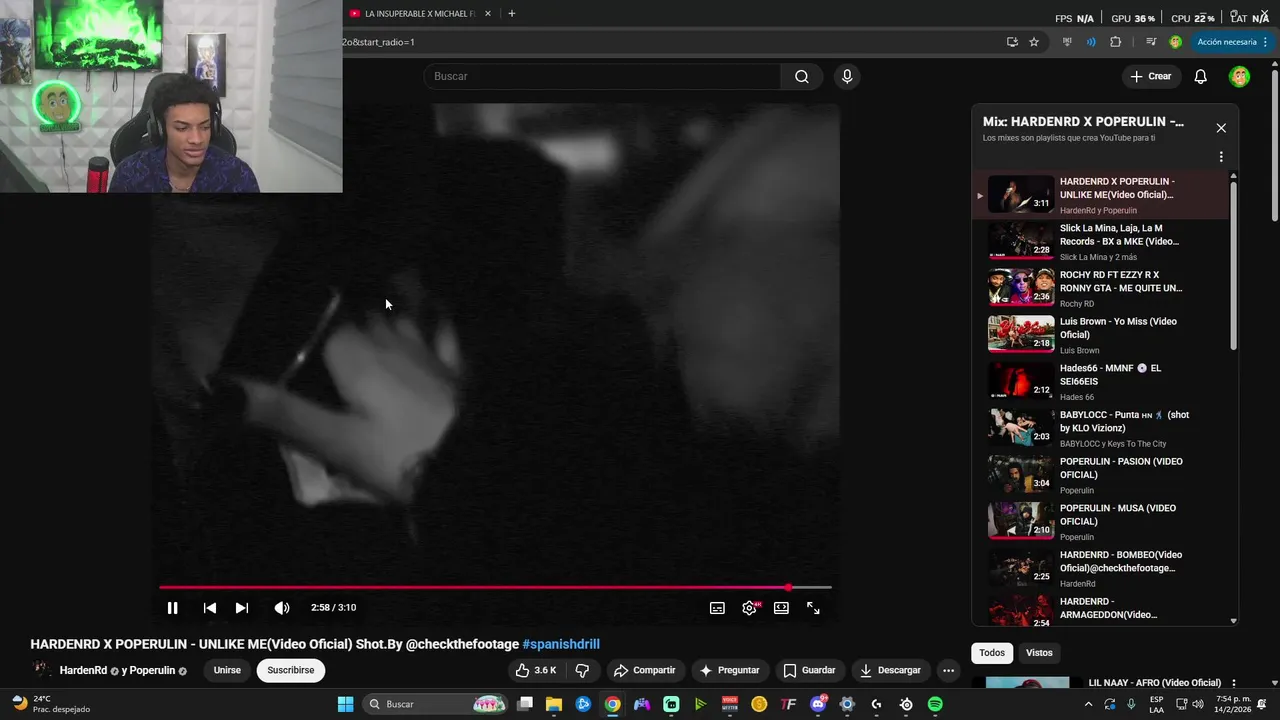Image resolution: width=1280 pixels, height=720 pixels.
Task: Skip to next video in player
Action: coord(241,608)
